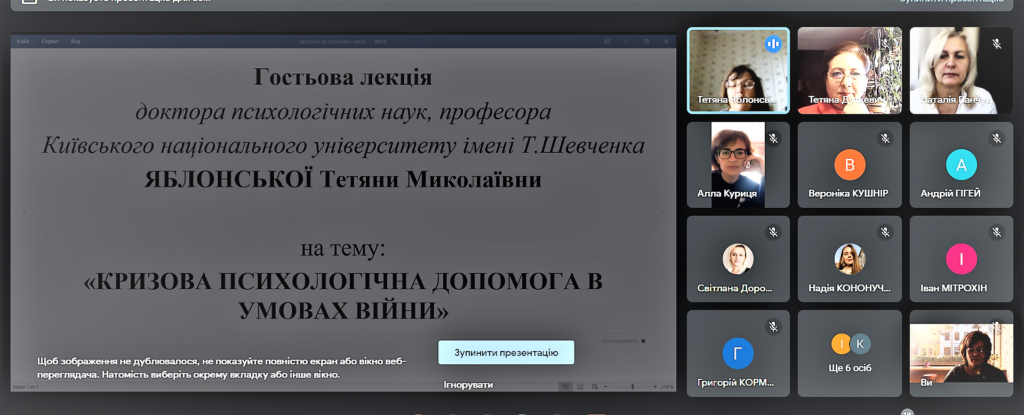Click the 'Ігнорувати' link
The image size is (1024, 415).
pos(468,384)
